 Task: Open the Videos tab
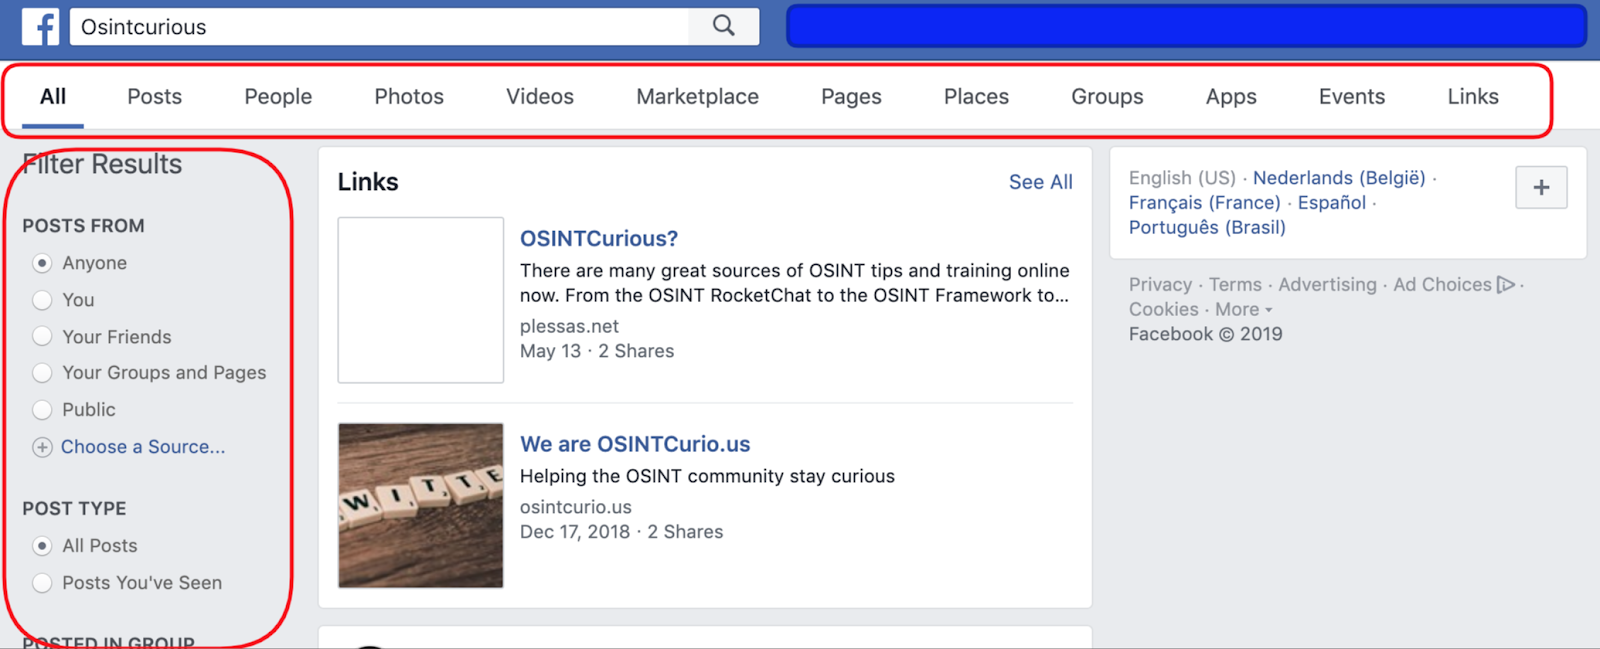540,97
